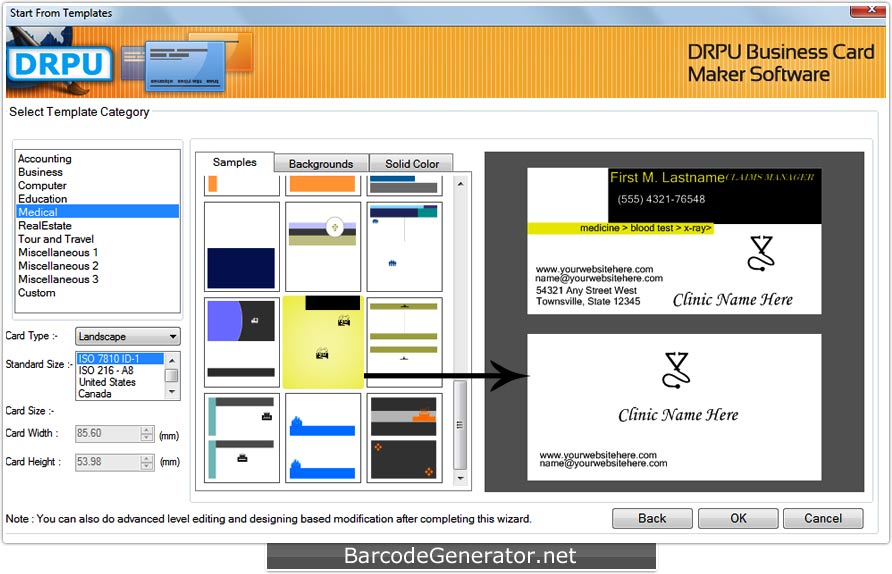This screenshot has width=892, height=574.
Task: Click template gallery scroll-down arrow
Action: 460,478
